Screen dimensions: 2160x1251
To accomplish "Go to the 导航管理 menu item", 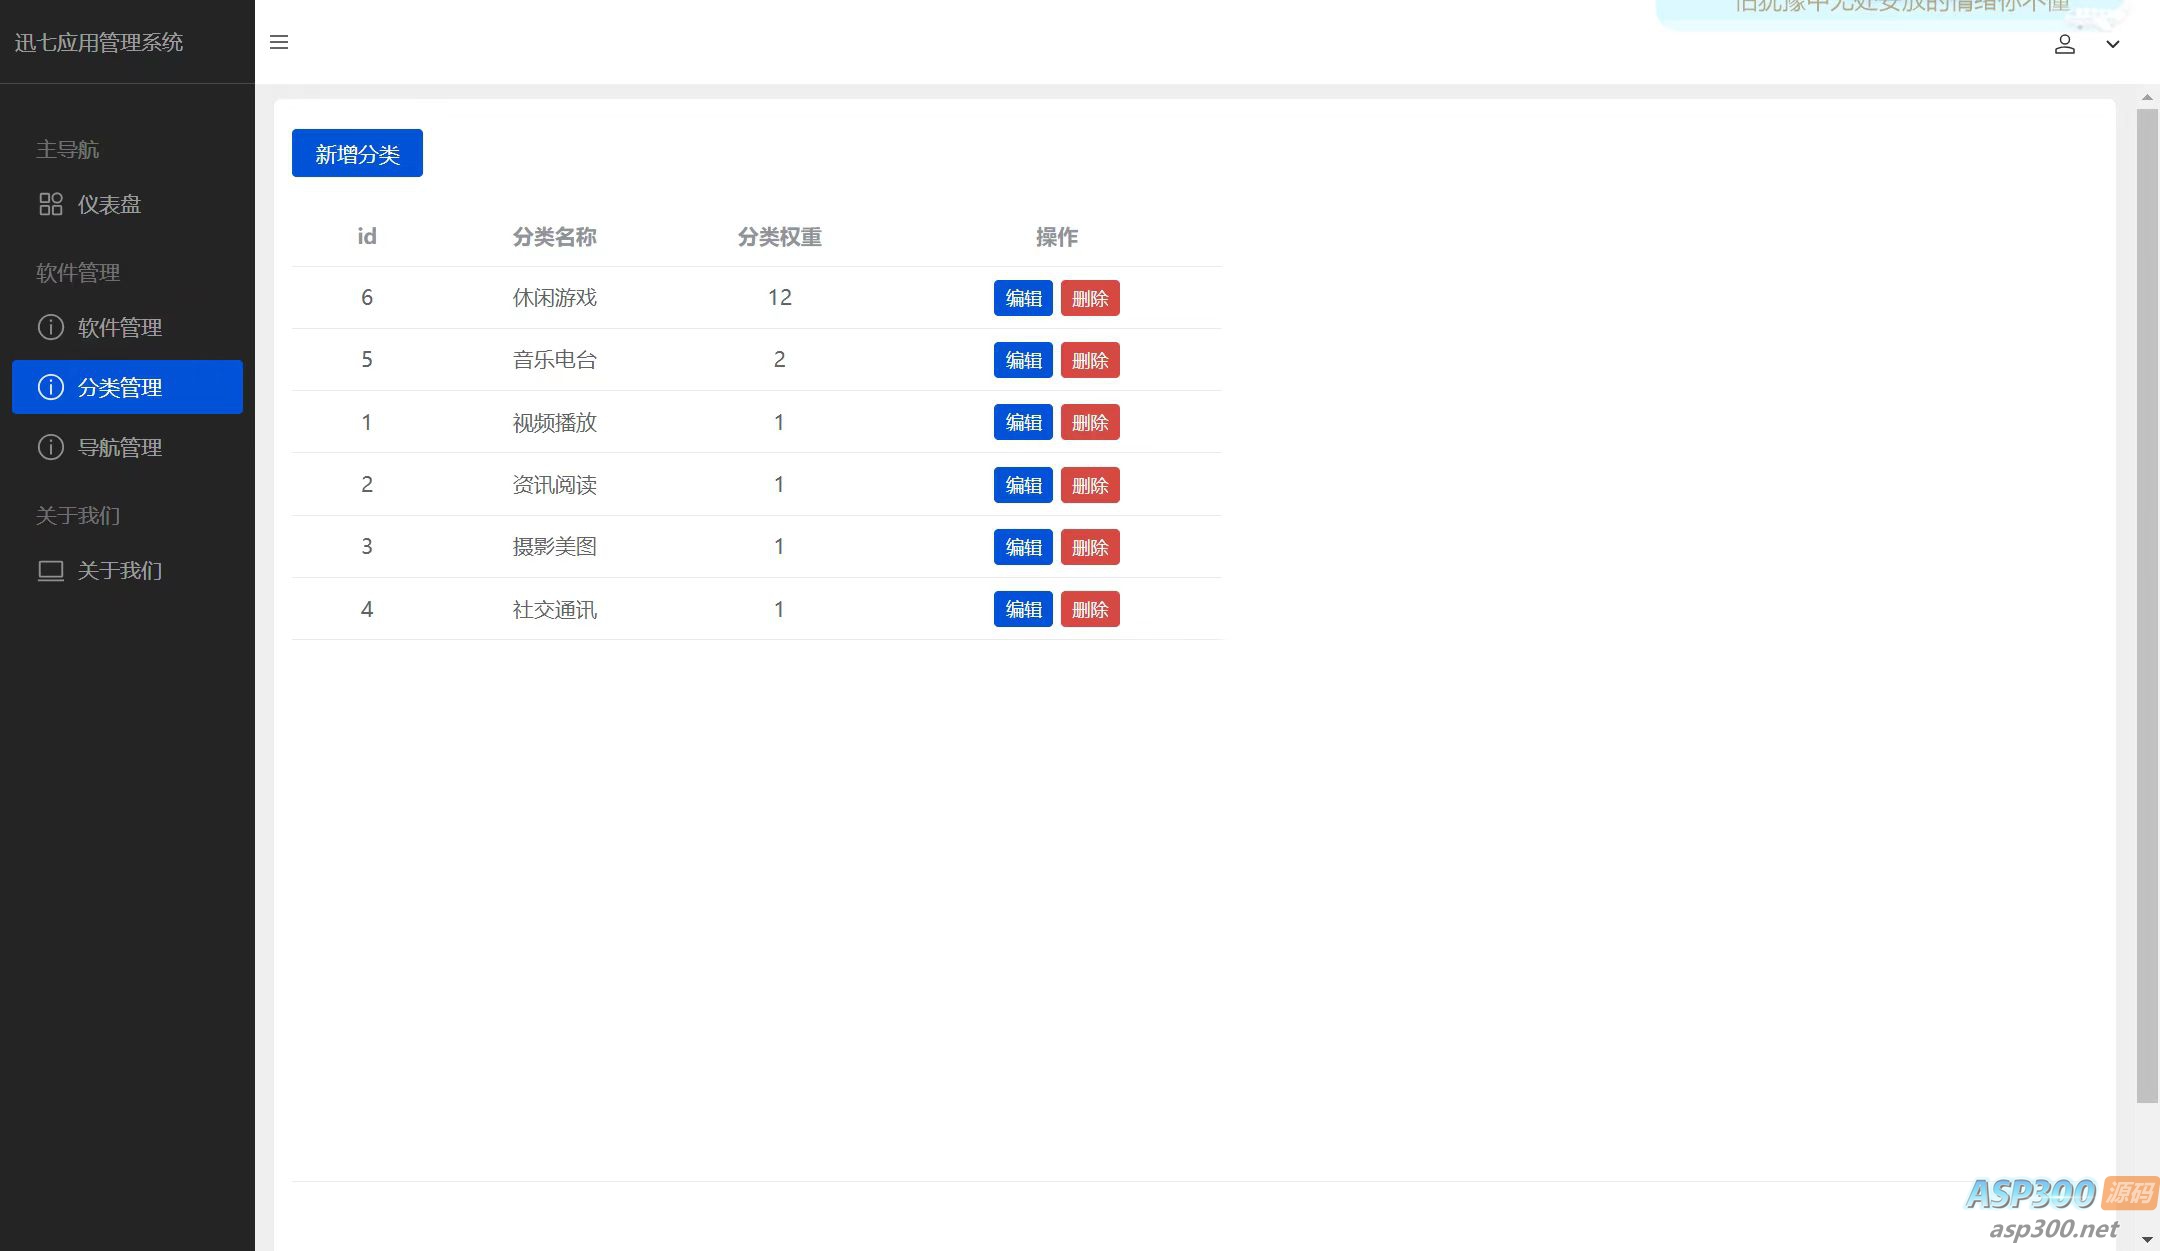I will coord(127,447).
